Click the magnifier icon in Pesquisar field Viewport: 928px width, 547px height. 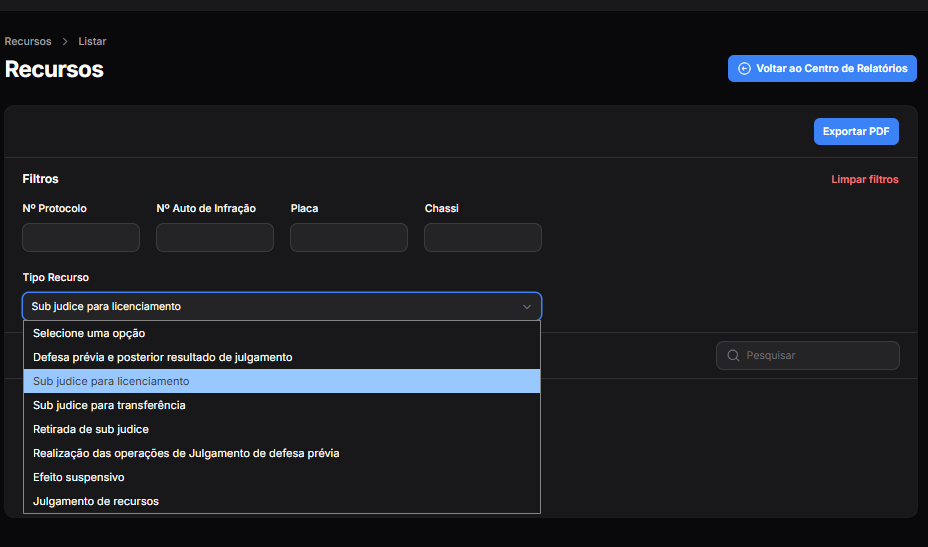click(x=733, y=355)
